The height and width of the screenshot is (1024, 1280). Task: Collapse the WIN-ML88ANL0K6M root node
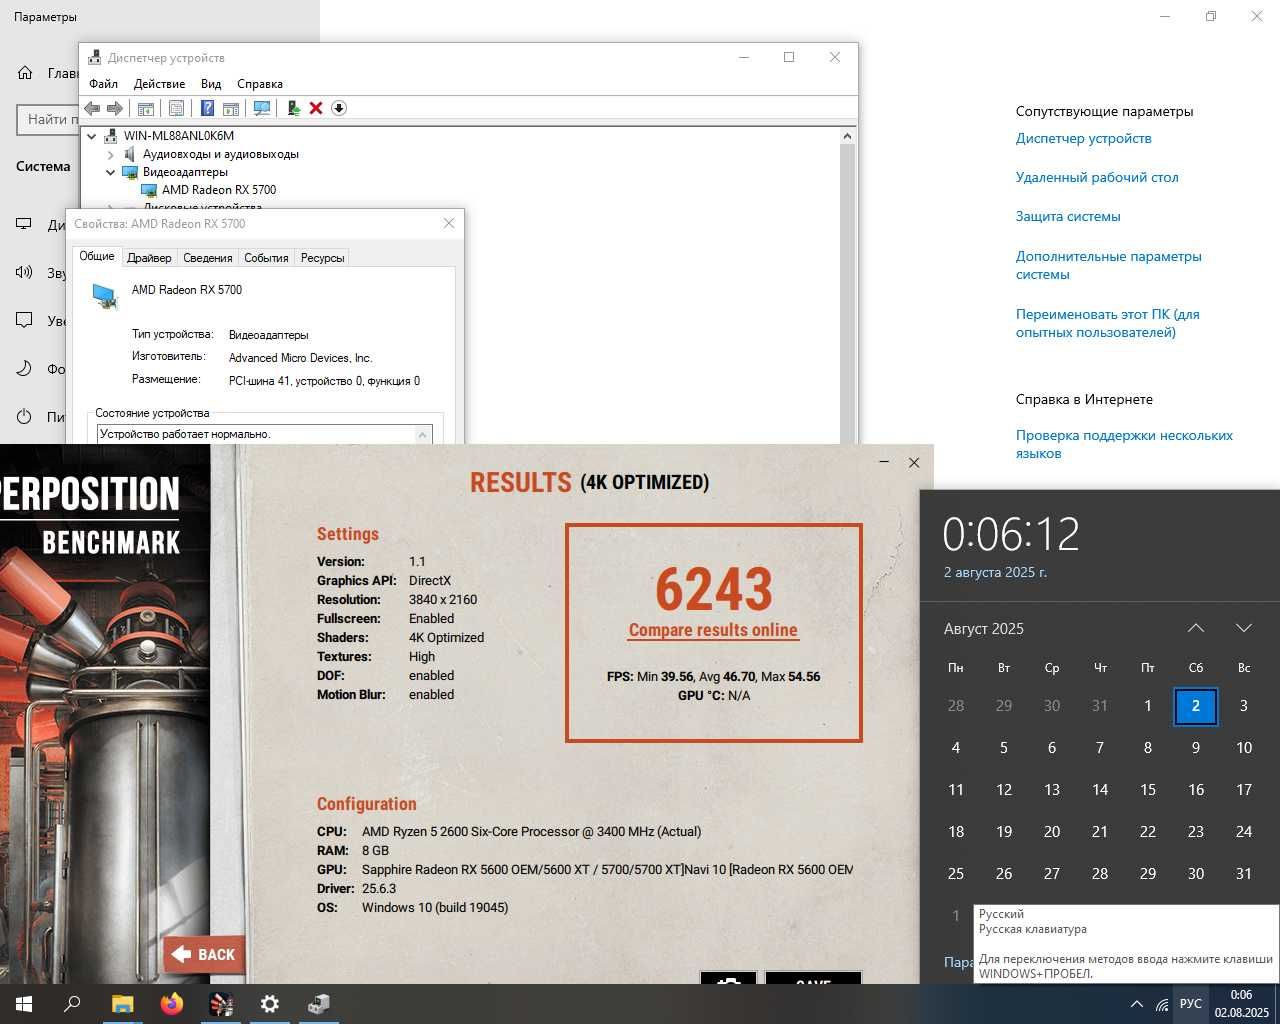[x=92, y=136]
